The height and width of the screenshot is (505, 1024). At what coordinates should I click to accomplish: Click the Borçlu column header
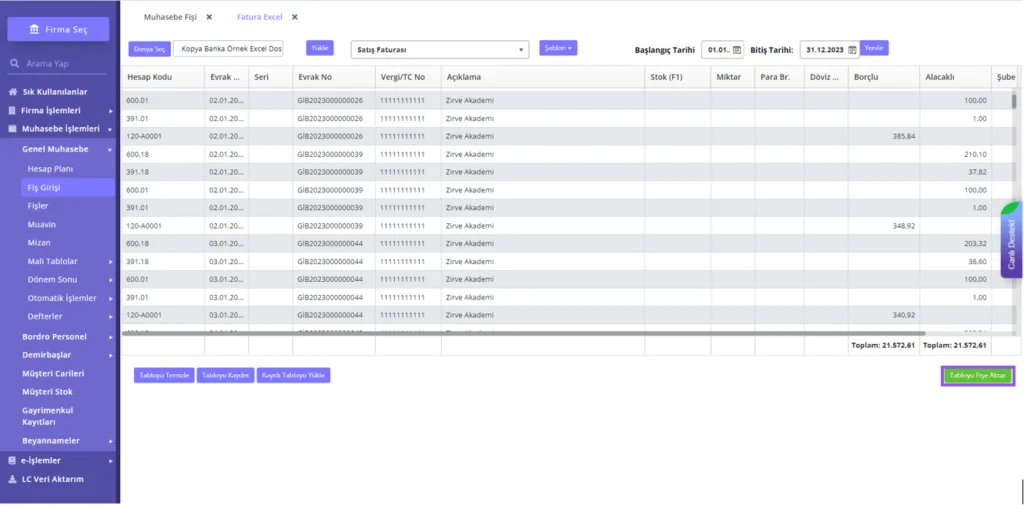click(884, 77)
